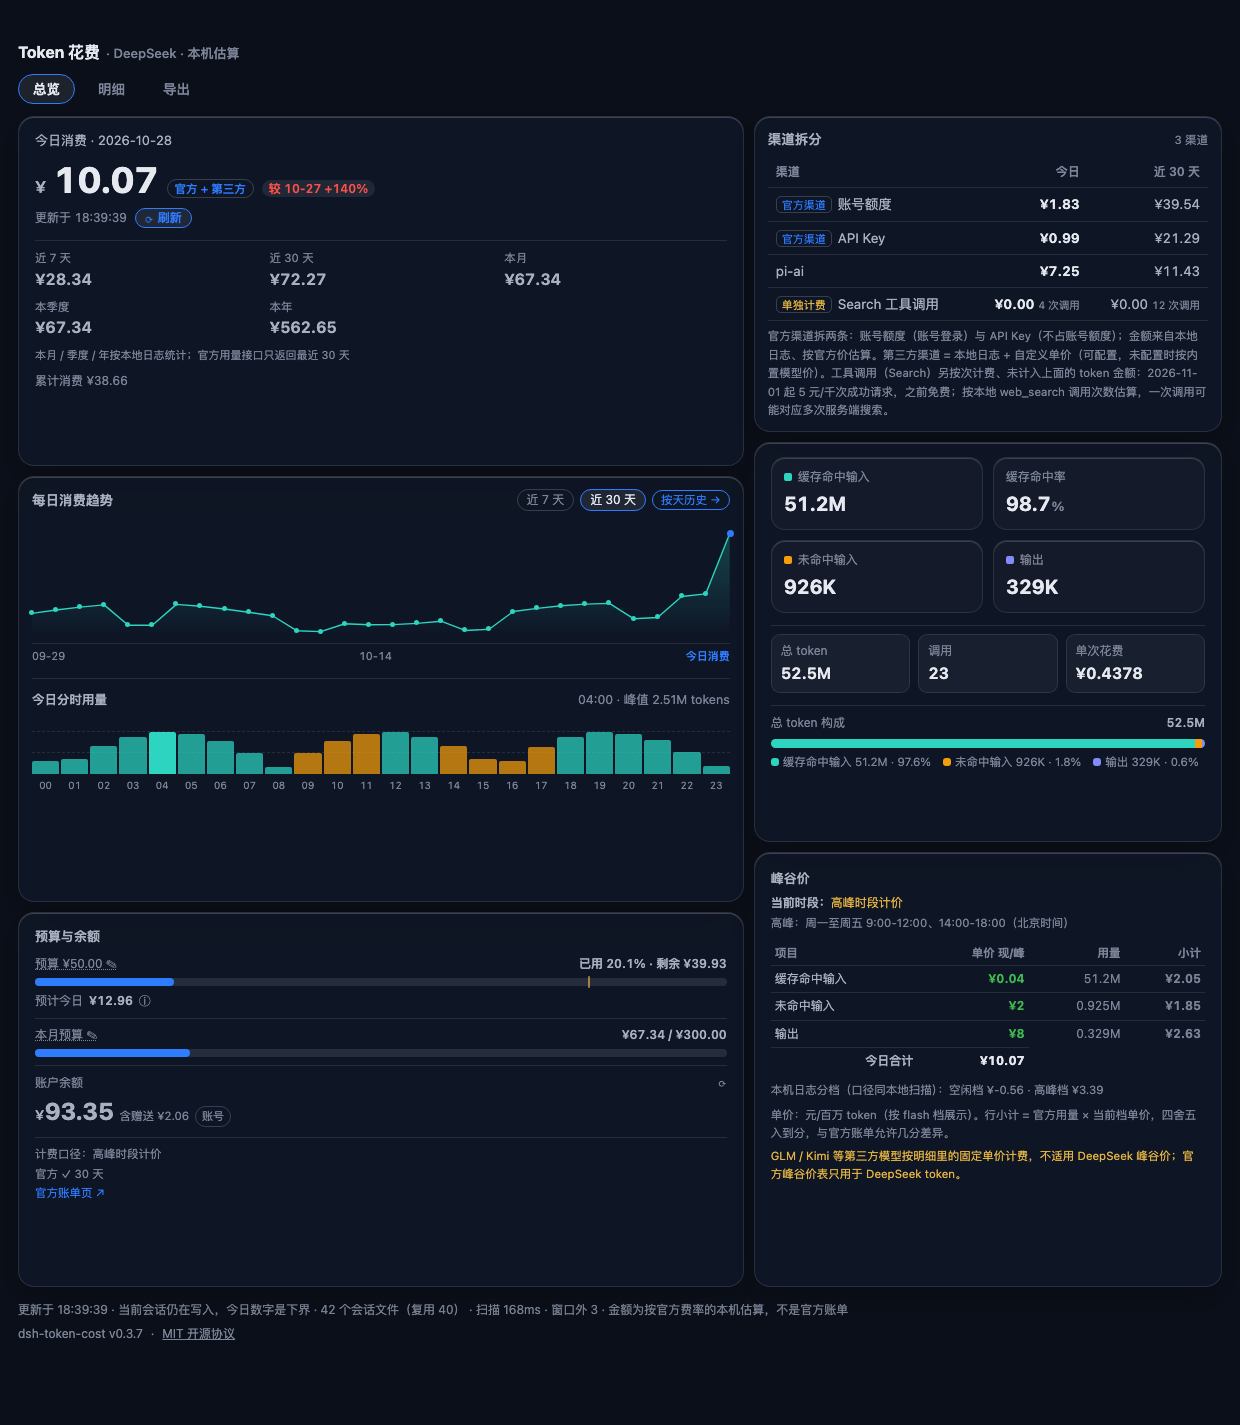
Task: Click legend entry 缓存命中输入 51.2M · 97.6%
Action: click(851, 762)
